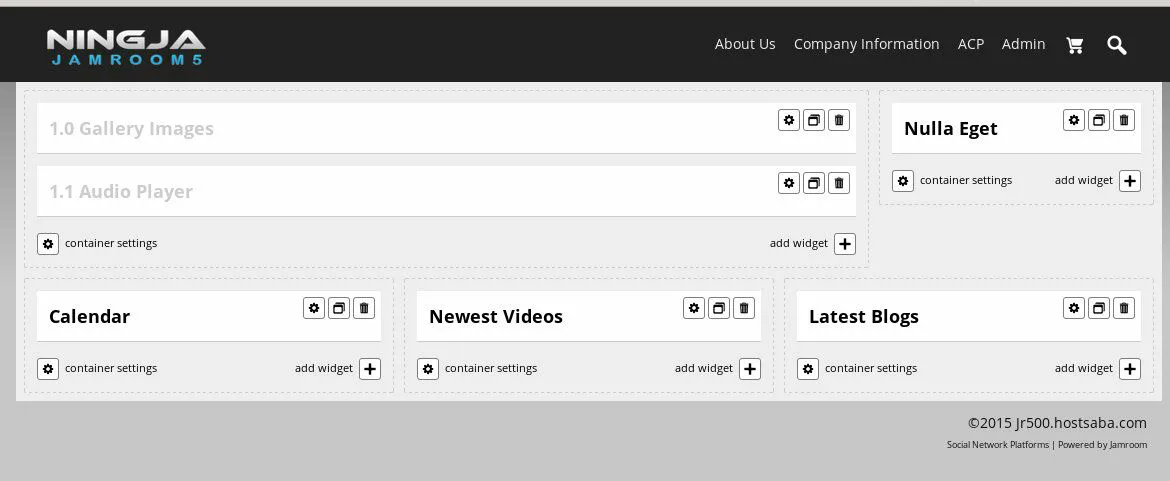Open site search magnifier icon
1170x481 pixels.
1116,45
